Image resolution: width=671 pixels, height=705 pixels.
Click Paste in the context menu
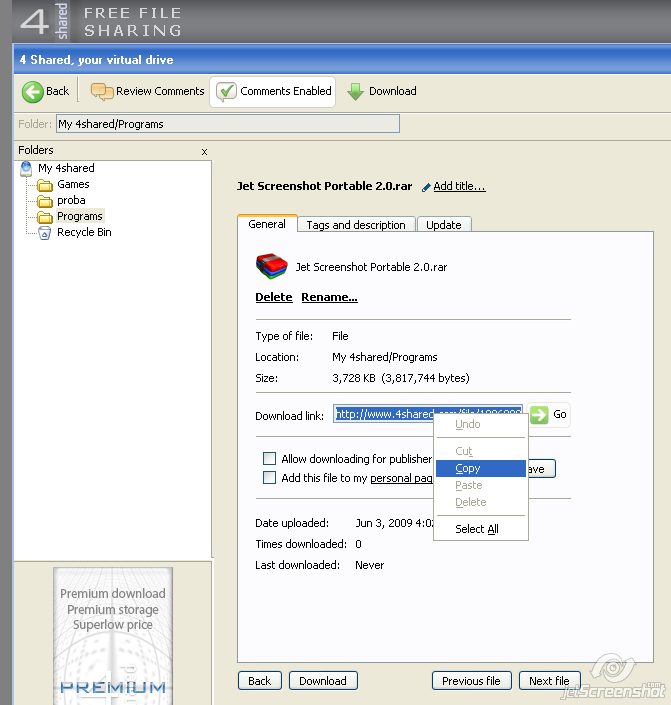481,485
